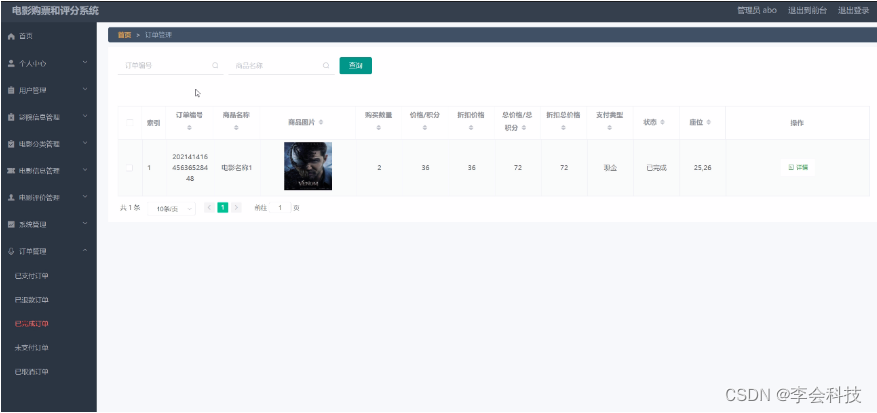
Task: Sort by 支付类型 column arrows
Action: pos(610,128)
